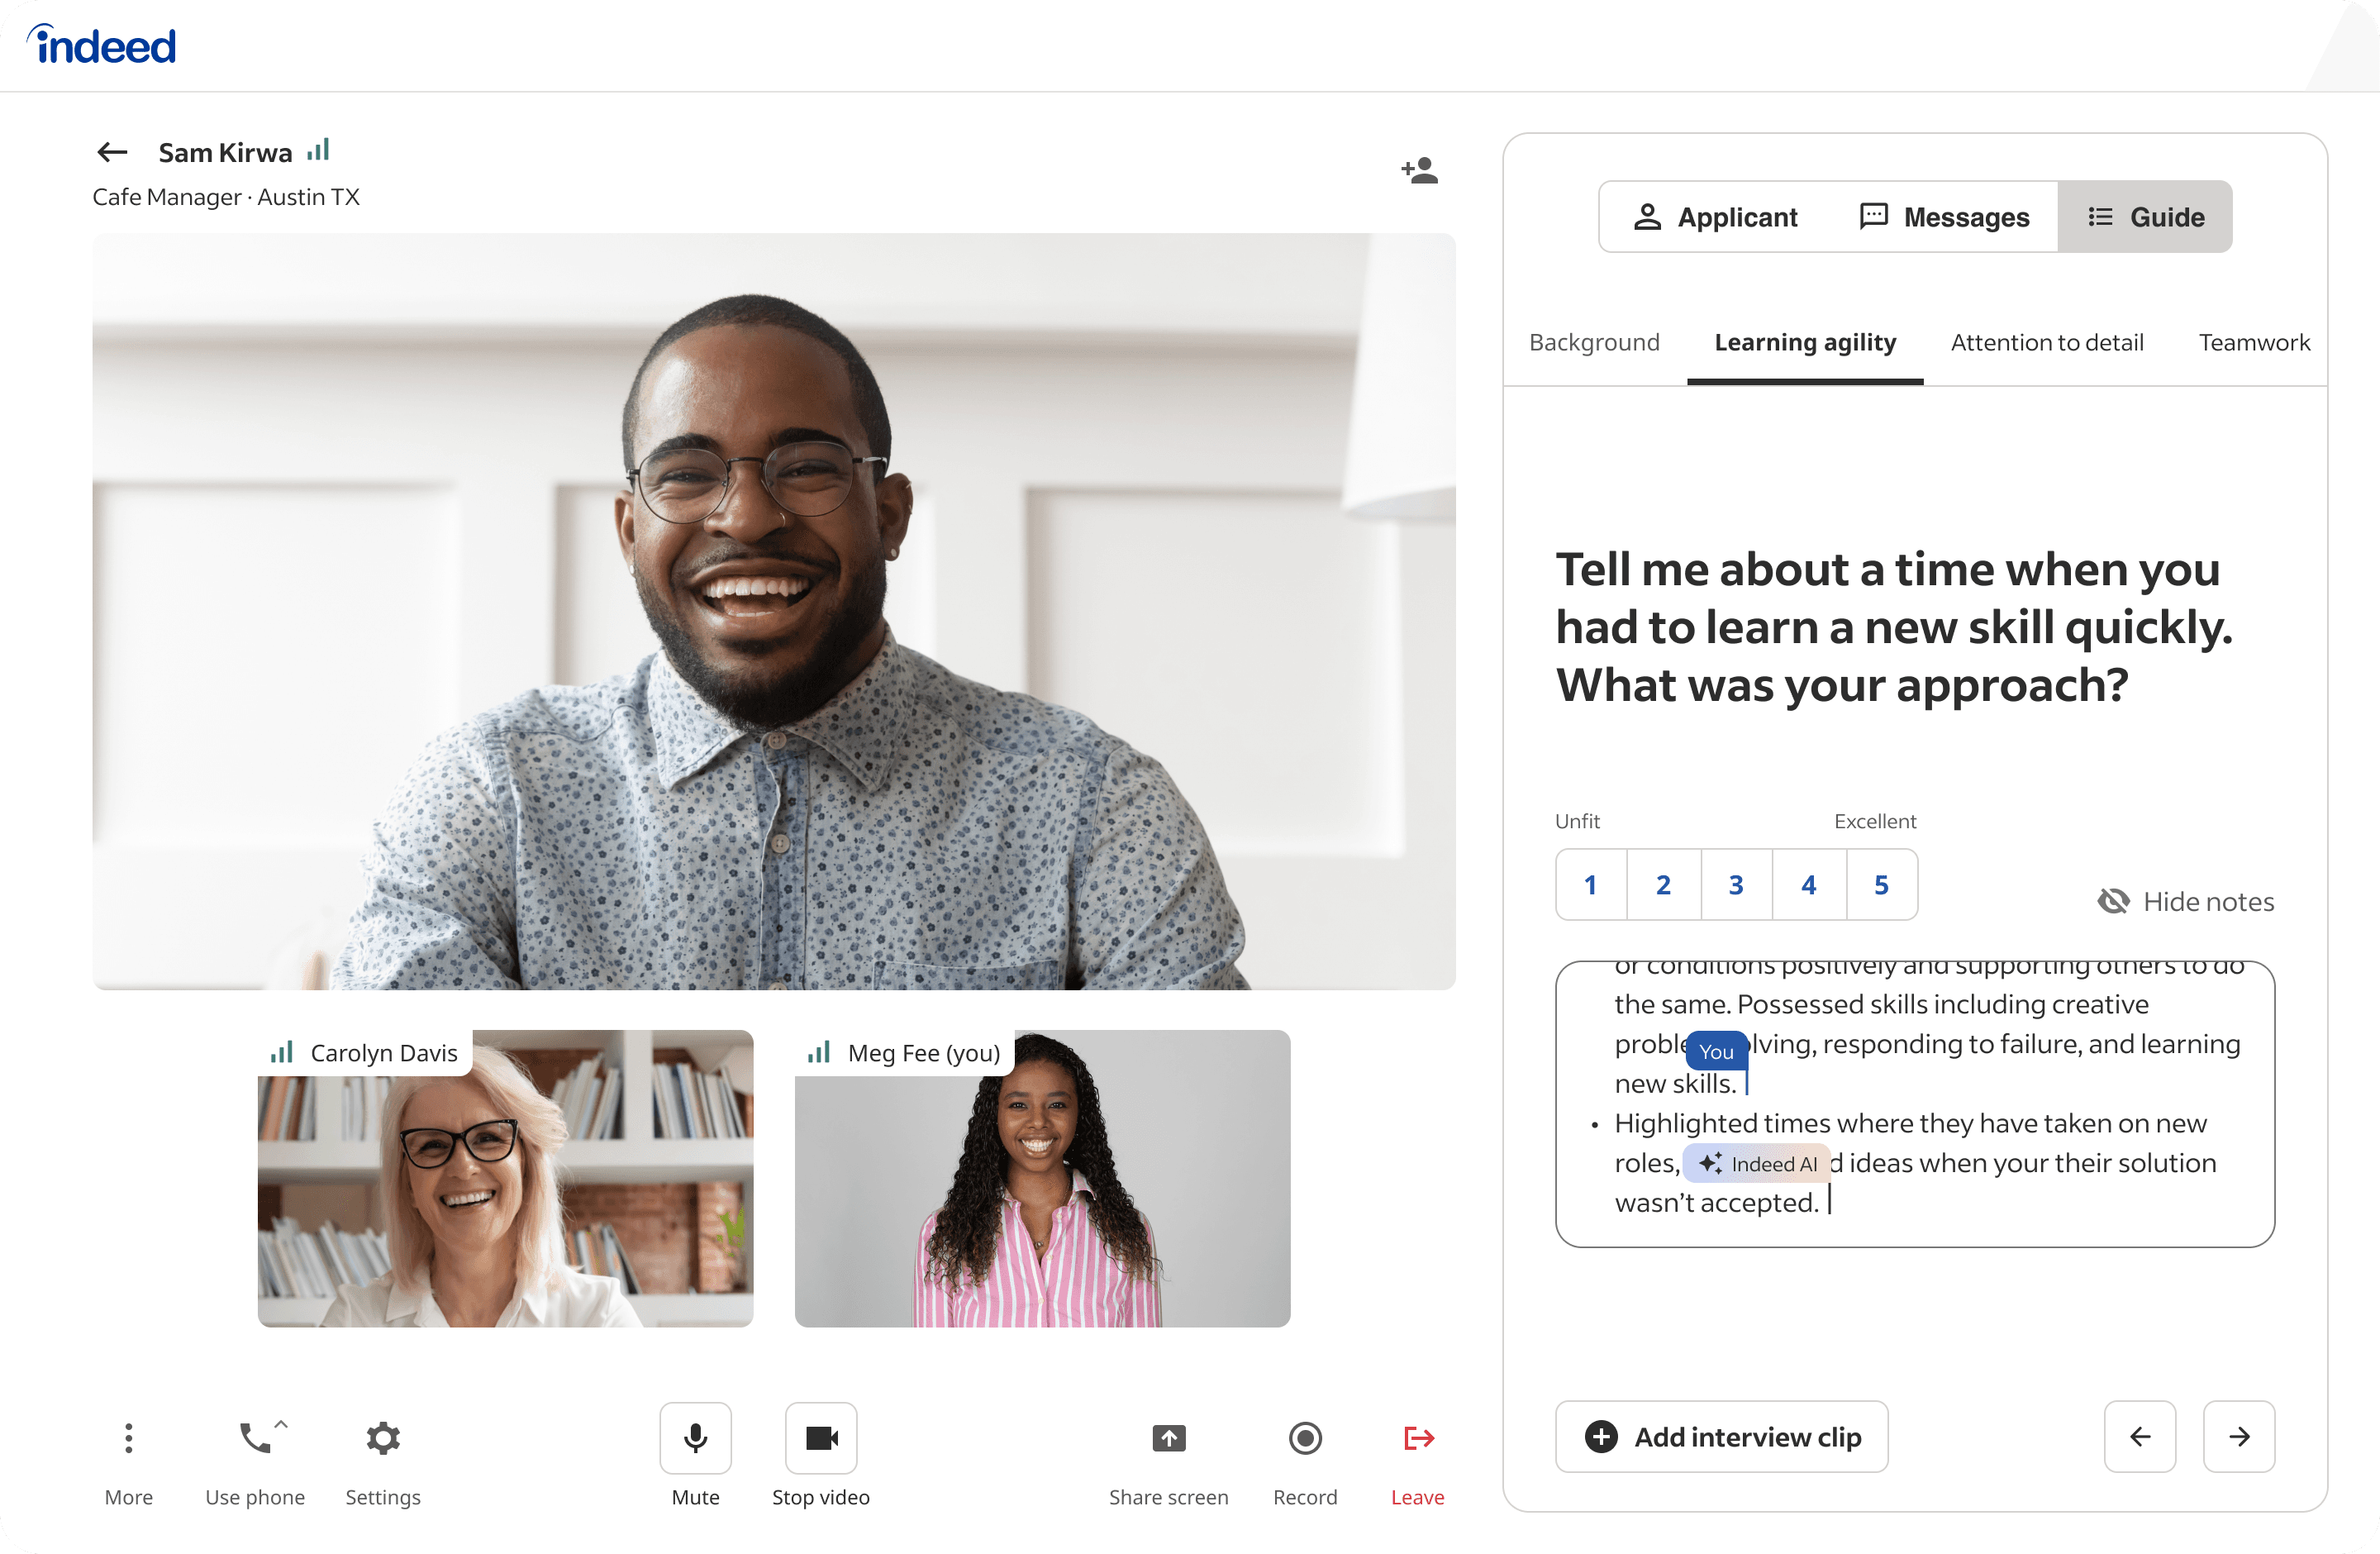Start recording with the Record button

1304,1438
